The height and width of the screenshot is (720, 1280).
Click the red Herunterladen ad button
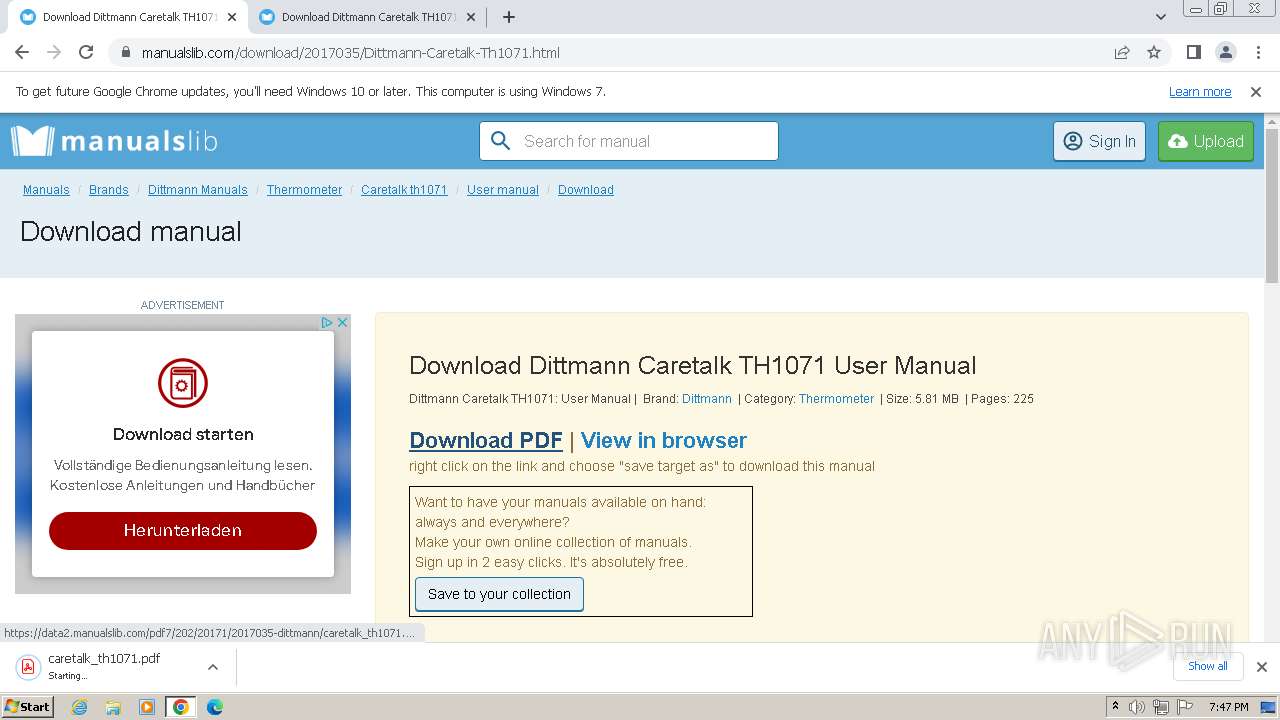coord(183,530)
